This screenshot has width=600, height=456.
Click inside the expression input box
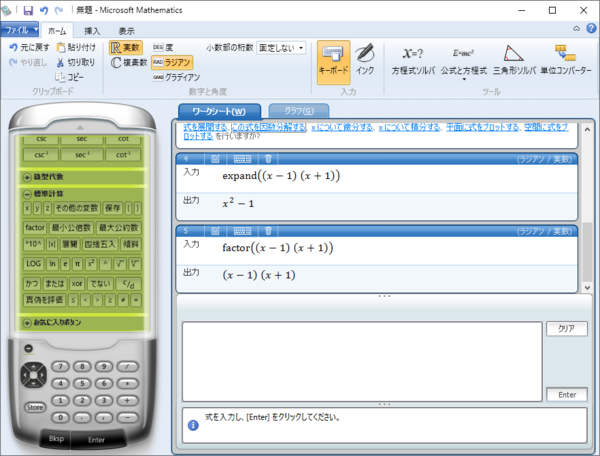tap(362, 362)
